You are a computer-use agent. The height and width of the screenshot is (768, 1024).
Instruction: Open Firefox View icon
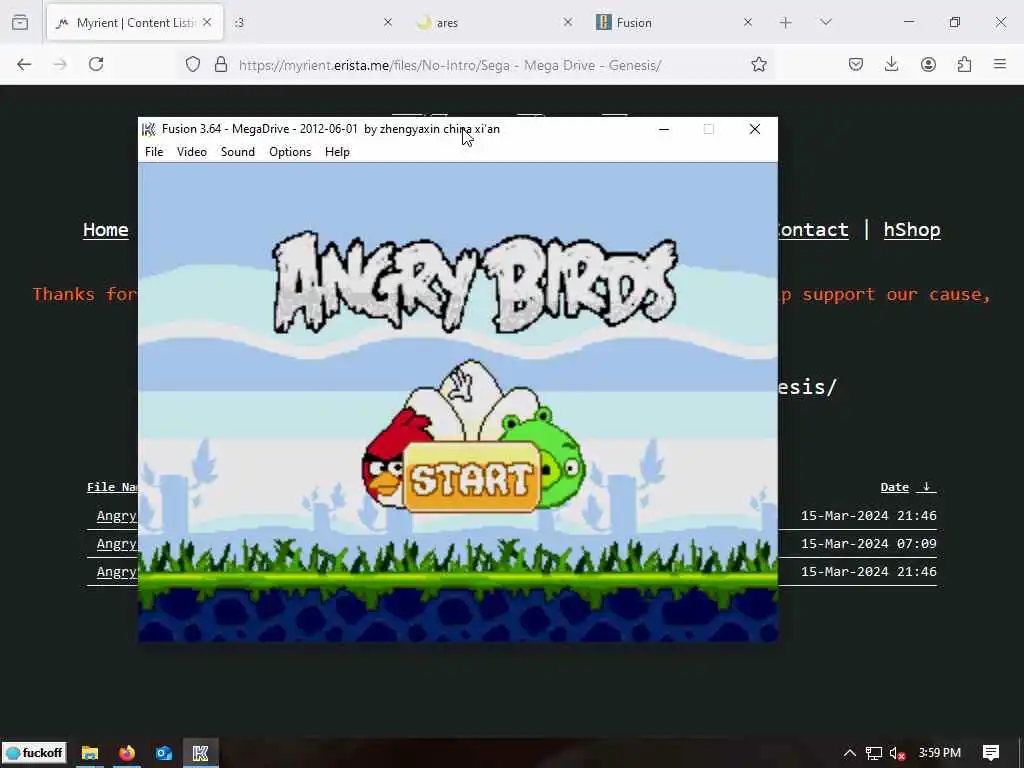click(20, 23)
